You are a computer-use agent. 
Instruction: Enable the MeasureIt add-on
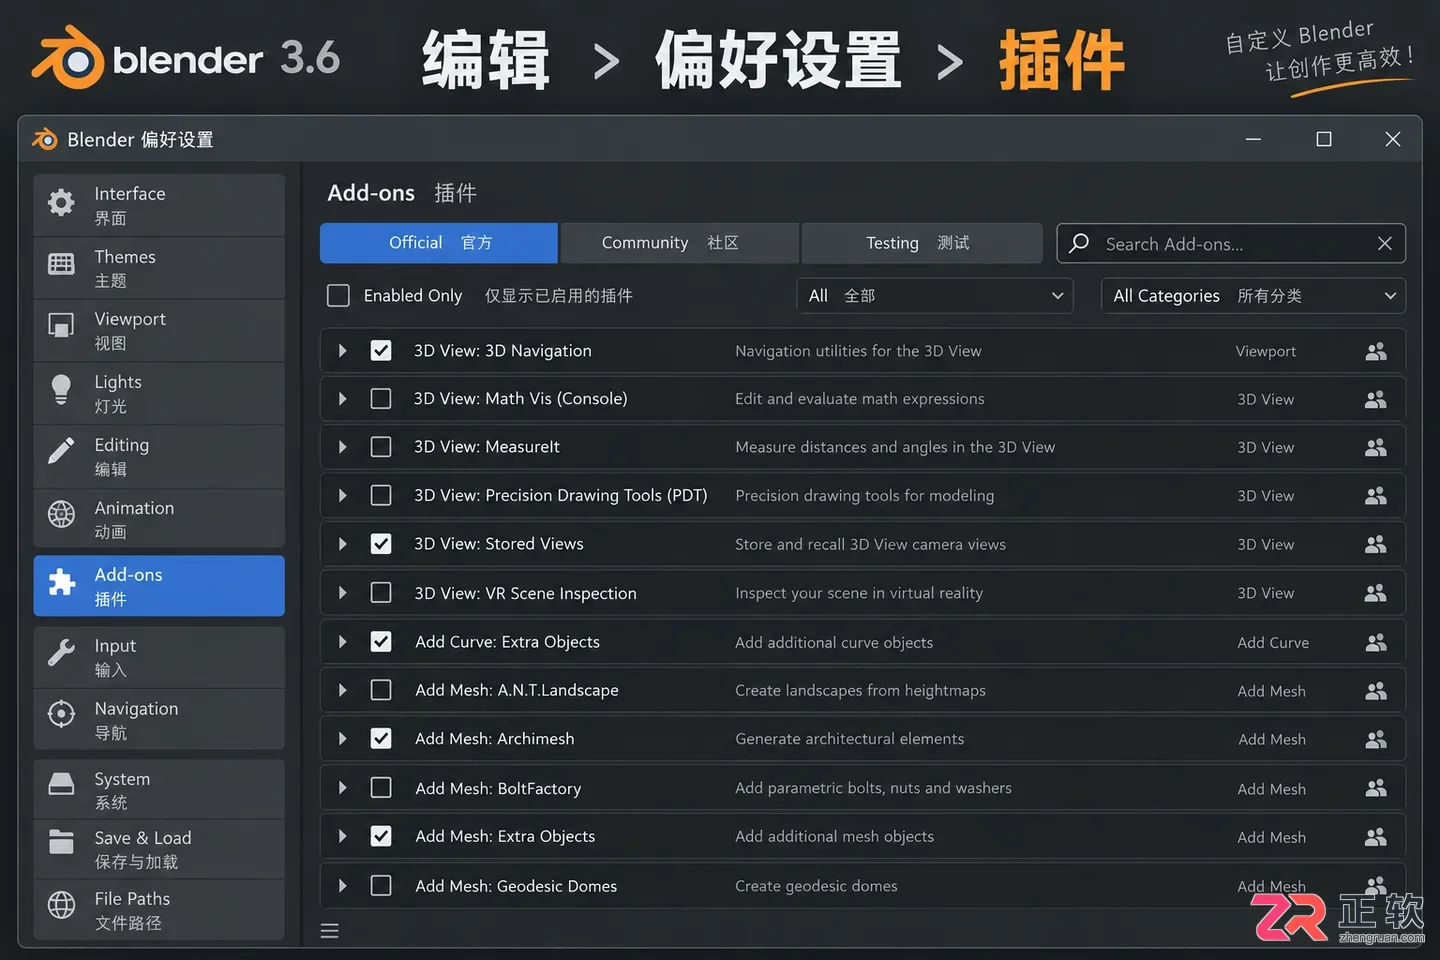(381, 447)
